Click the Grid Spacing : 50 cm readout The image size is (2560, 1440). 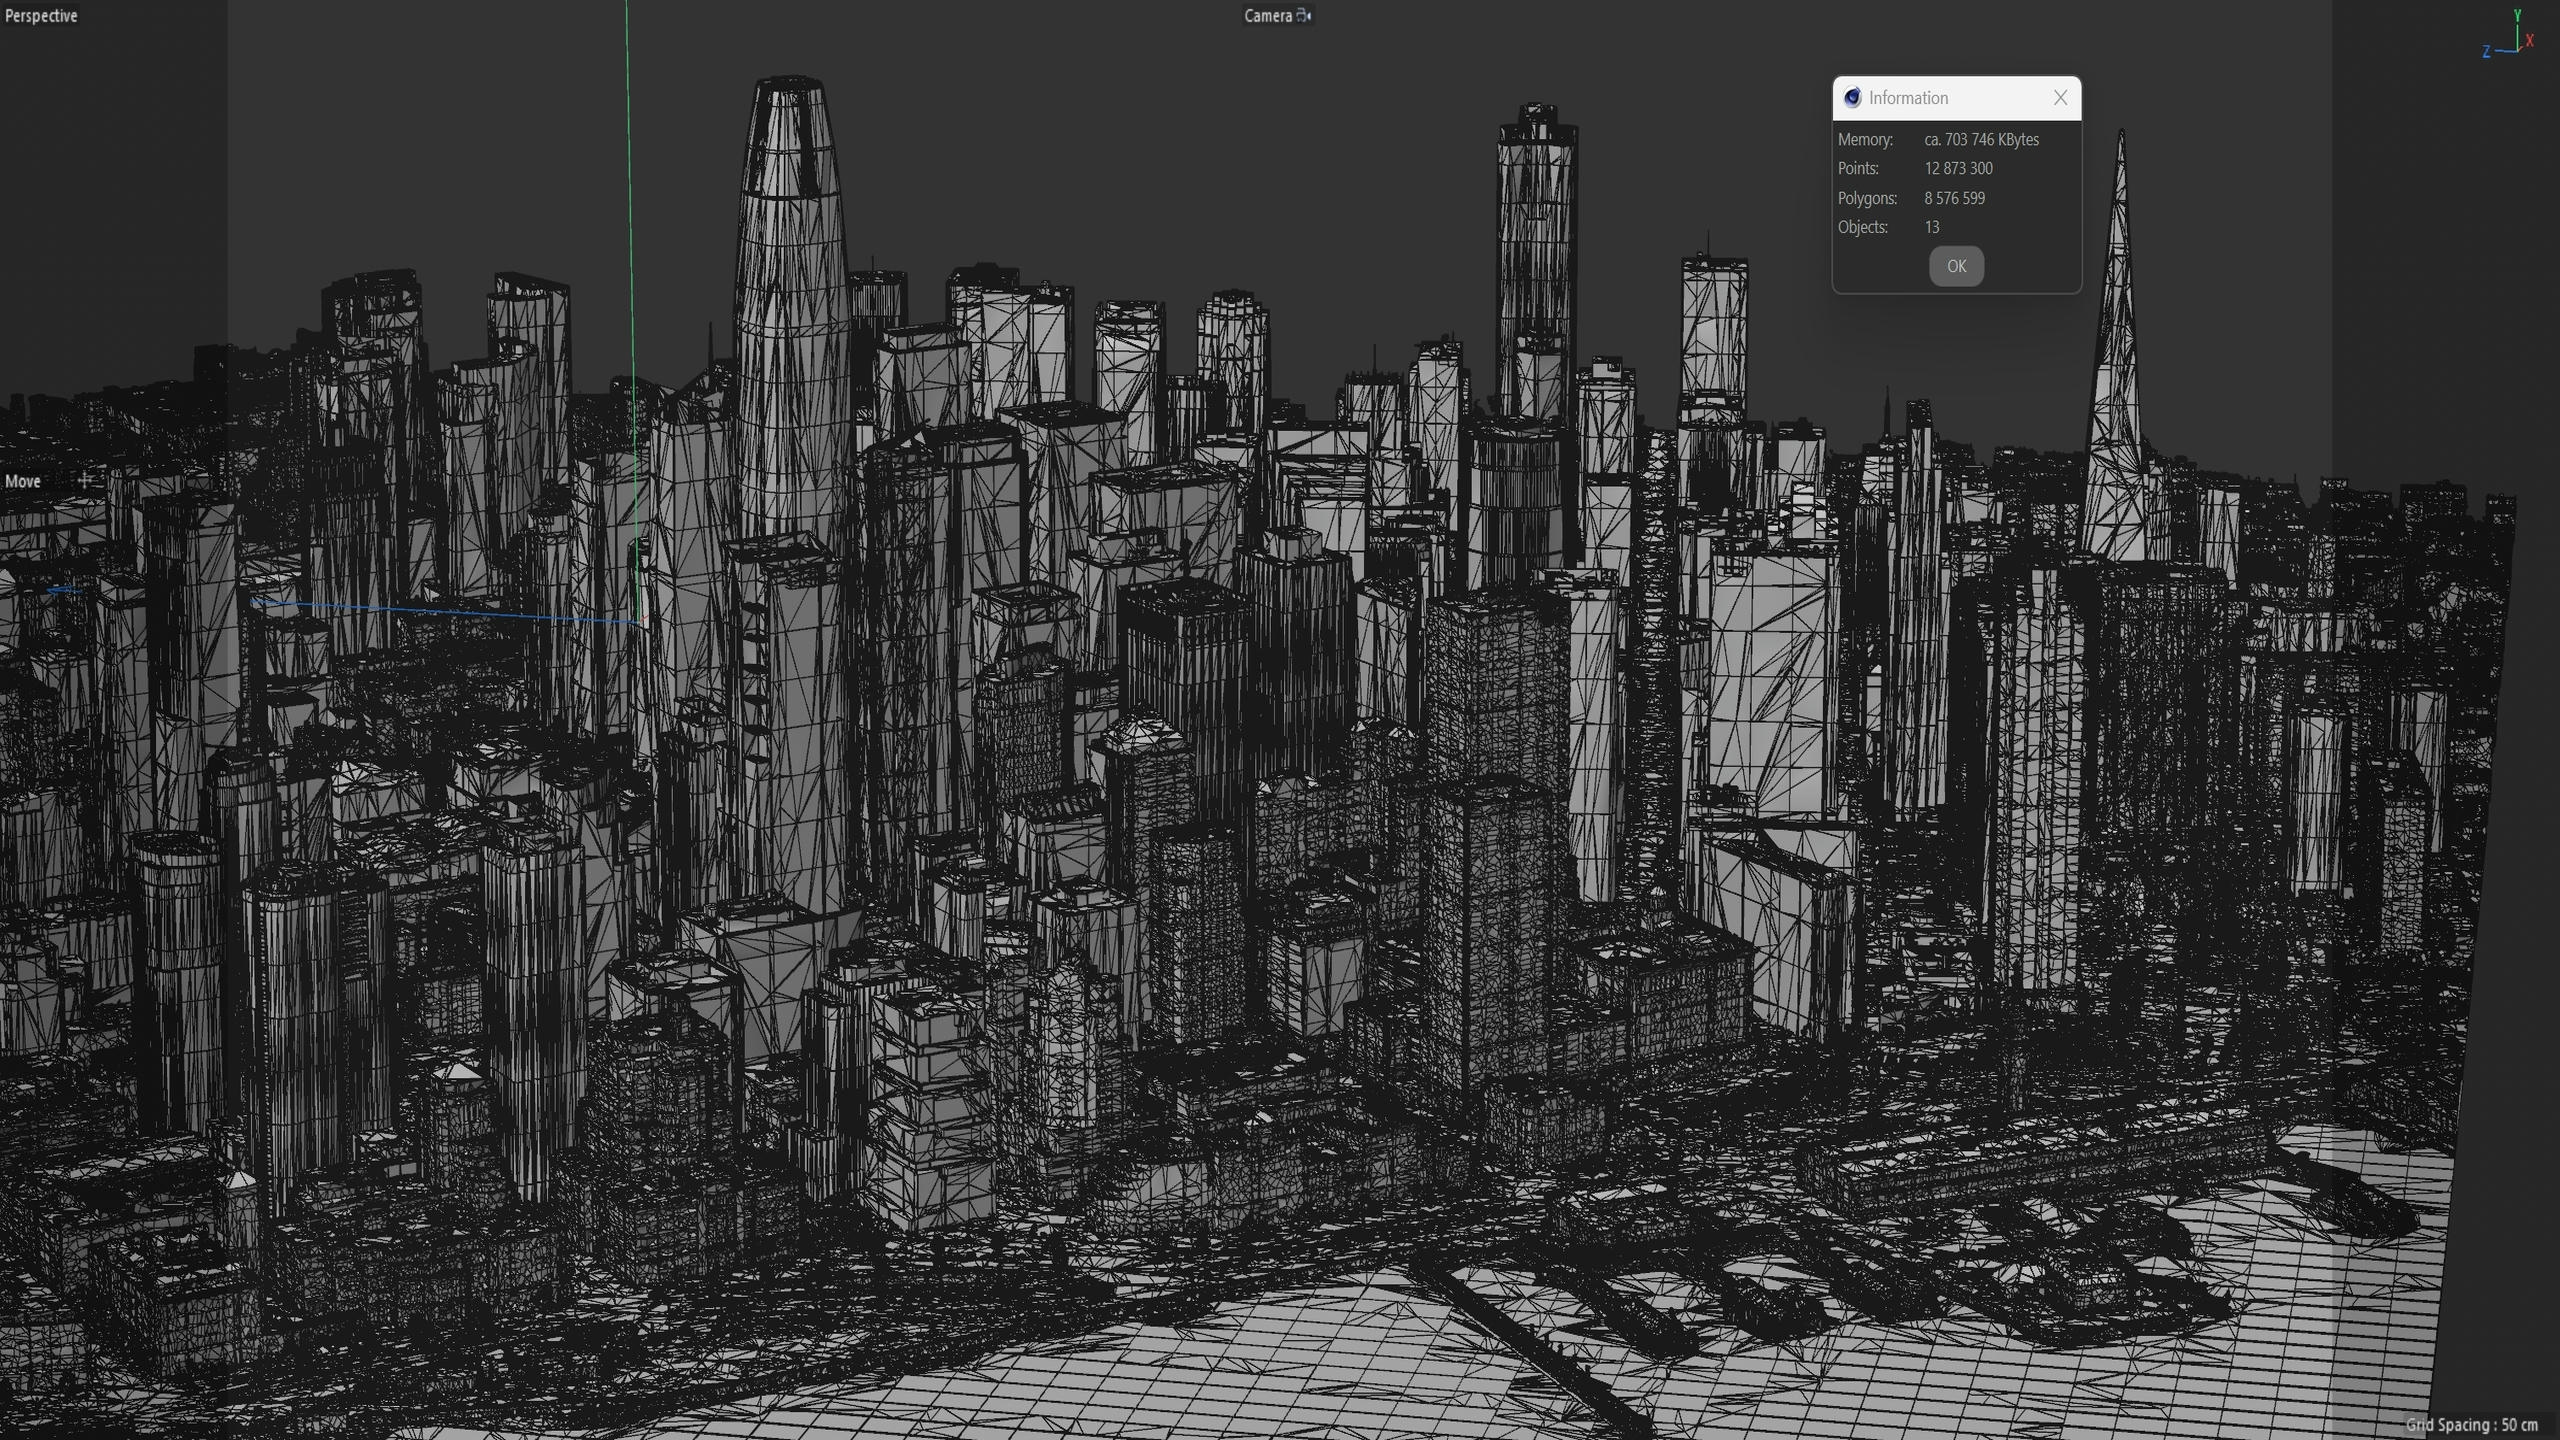click(2471, 1425)
